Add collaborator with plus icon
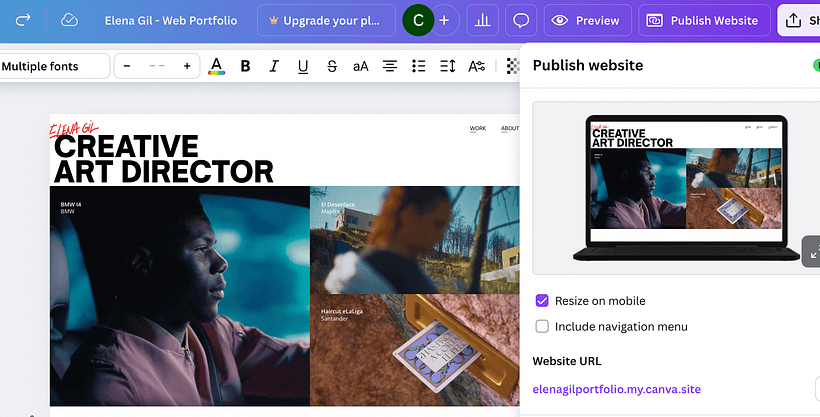 (445, 20)
